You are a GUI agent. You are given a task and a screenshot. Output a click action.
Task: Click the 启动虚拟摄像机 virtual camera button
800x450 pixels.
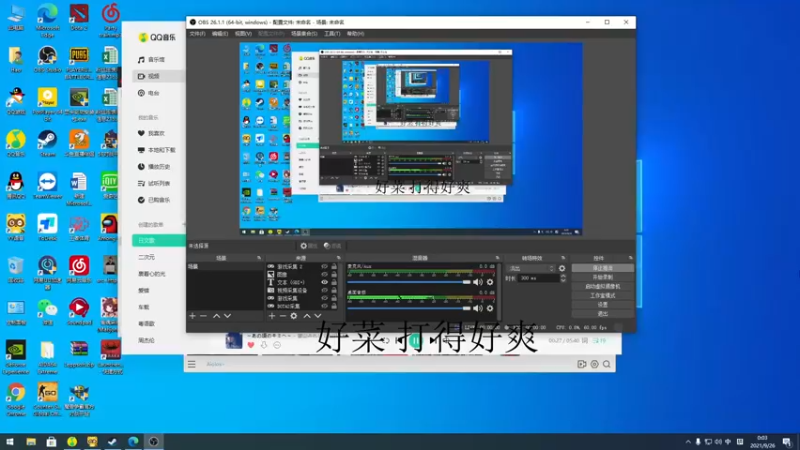pos(603,286)
